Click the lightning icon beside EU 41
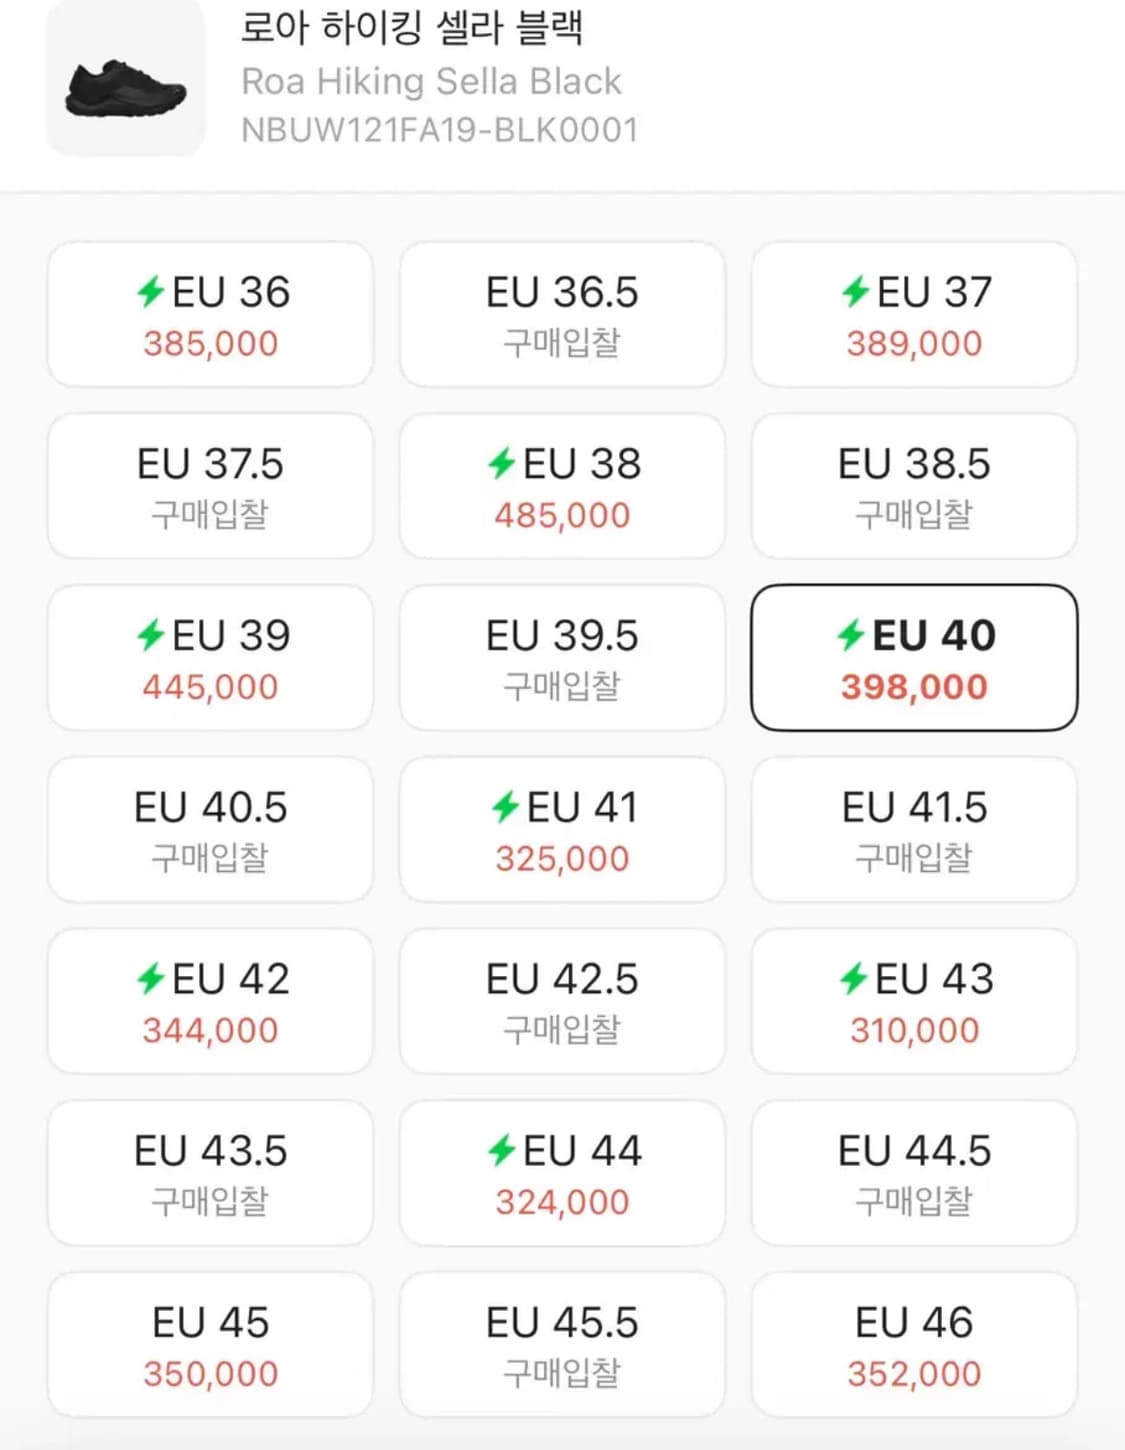Screen dimensions: 1125x1450 click(x=505, y=807)
